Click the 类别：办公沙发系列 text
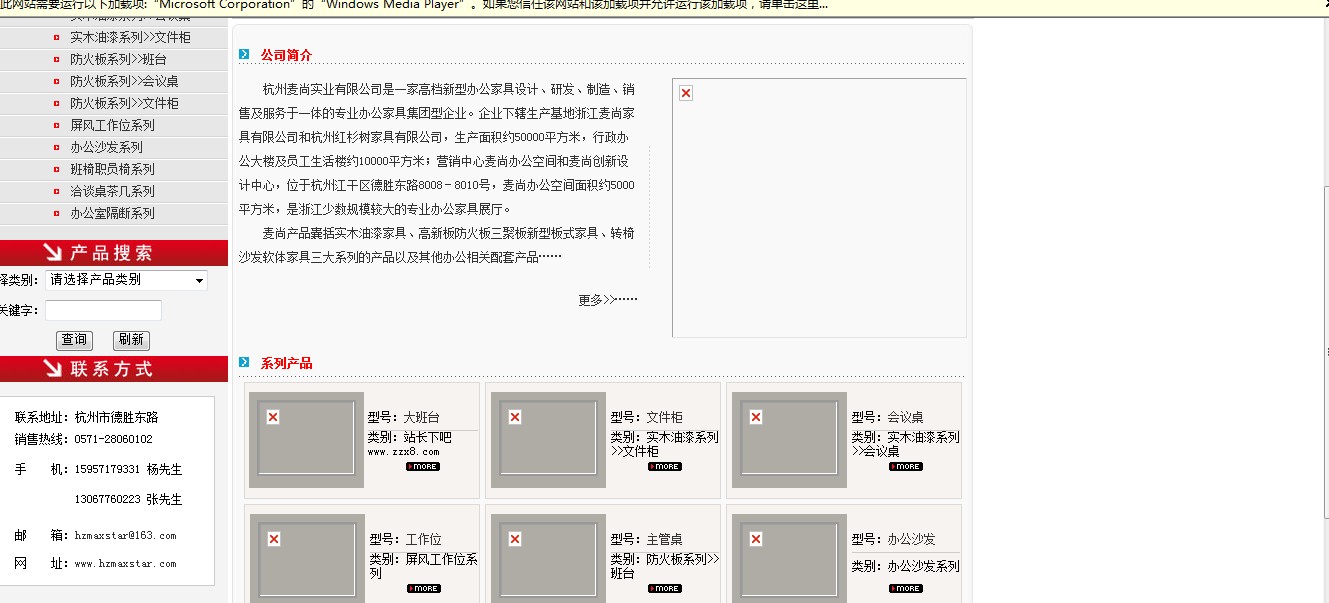The height and width of the screenshot is (603, 1329). coord(905,567)
